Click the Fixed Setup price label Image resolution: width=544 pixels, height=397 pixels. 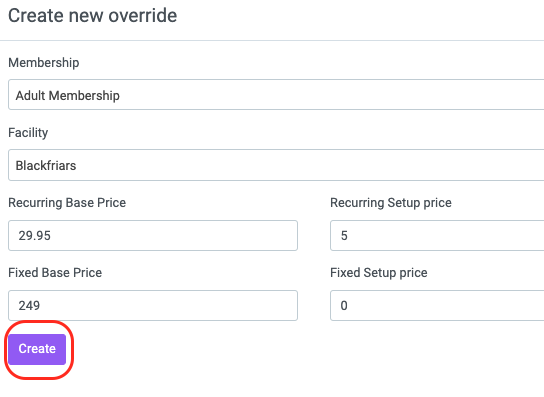379,273
